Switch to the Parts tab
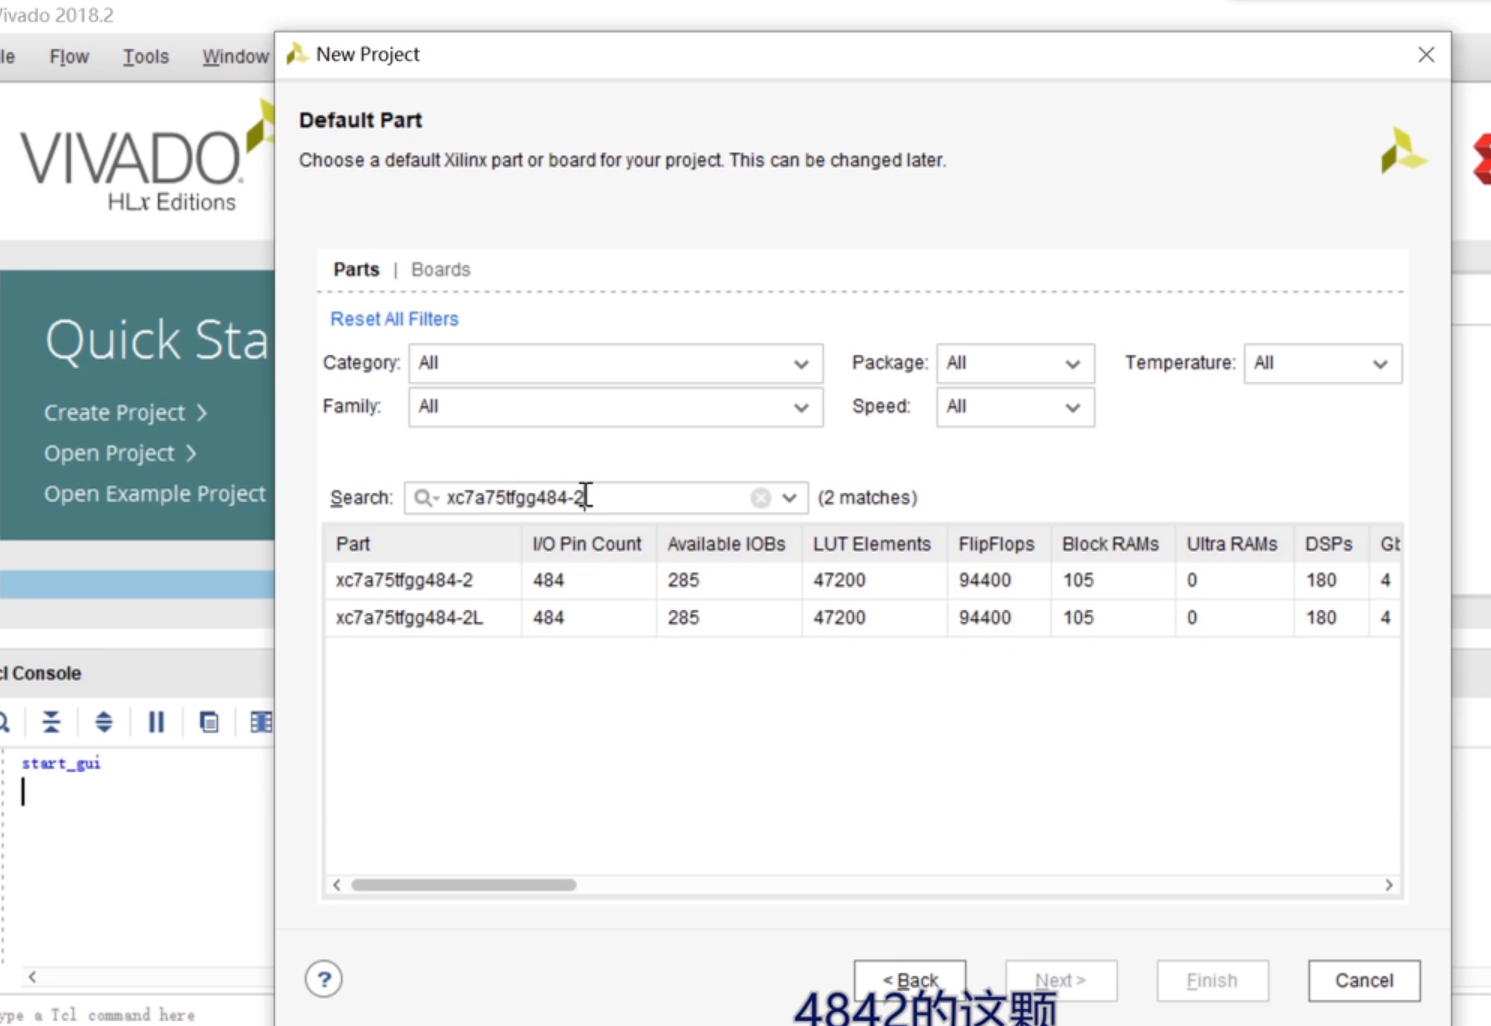This screenshot has width=1491, height=1026. pos(356,270)
